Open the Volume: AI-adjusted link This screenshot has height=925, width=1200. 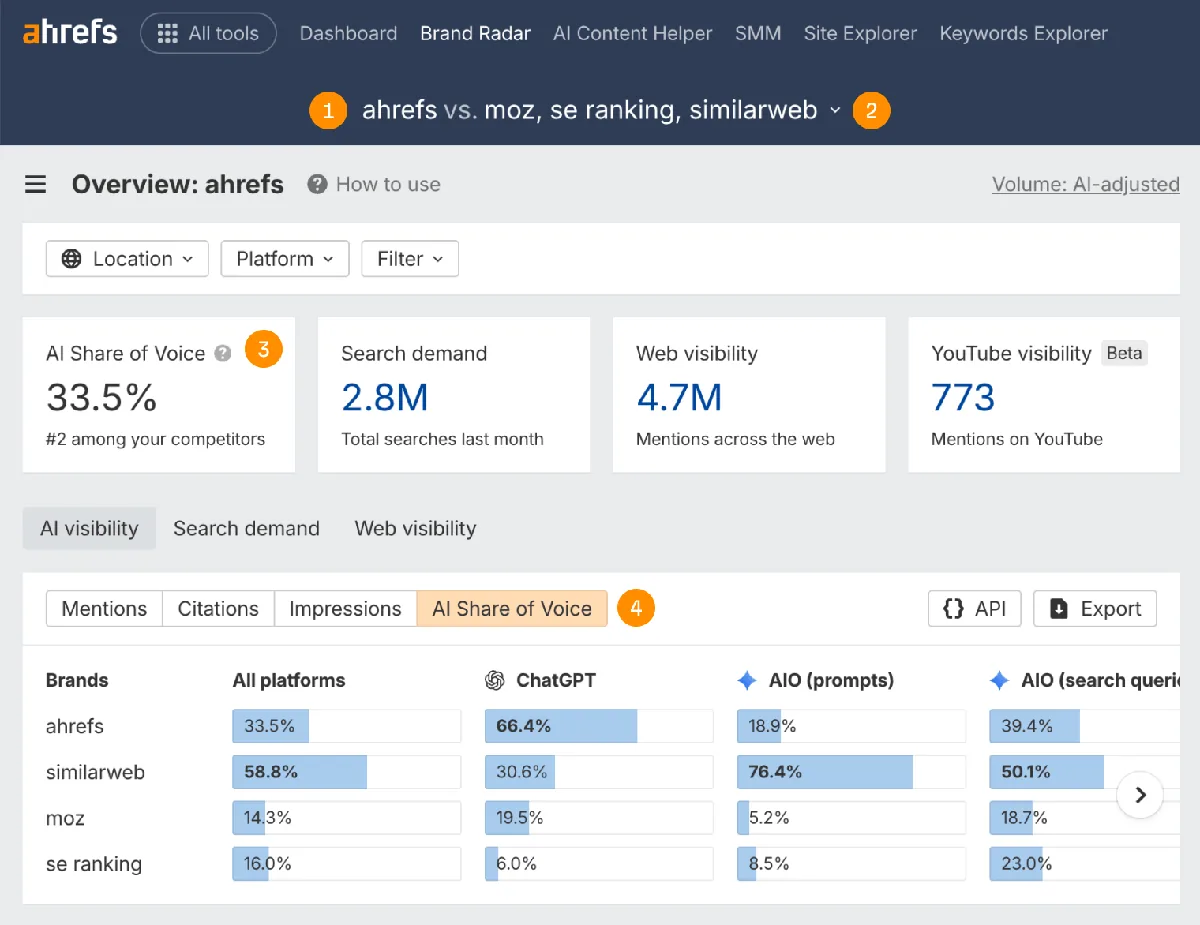(1085, 184)
